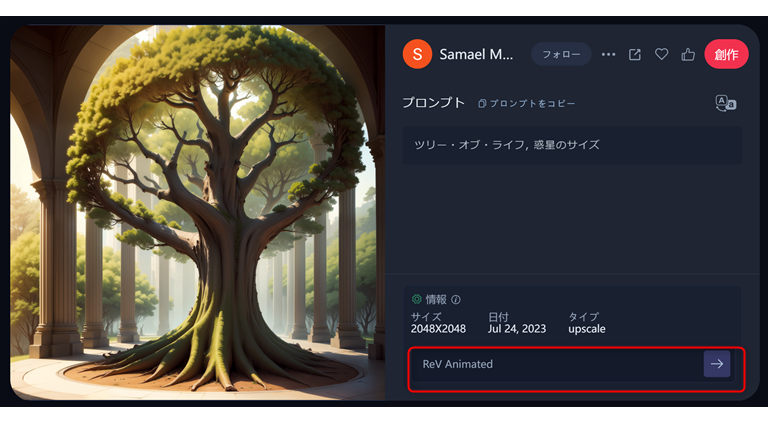Screen dimensions: 768x423
Task: Toggle the thumbs-up like icon
Action: (688, 54)
